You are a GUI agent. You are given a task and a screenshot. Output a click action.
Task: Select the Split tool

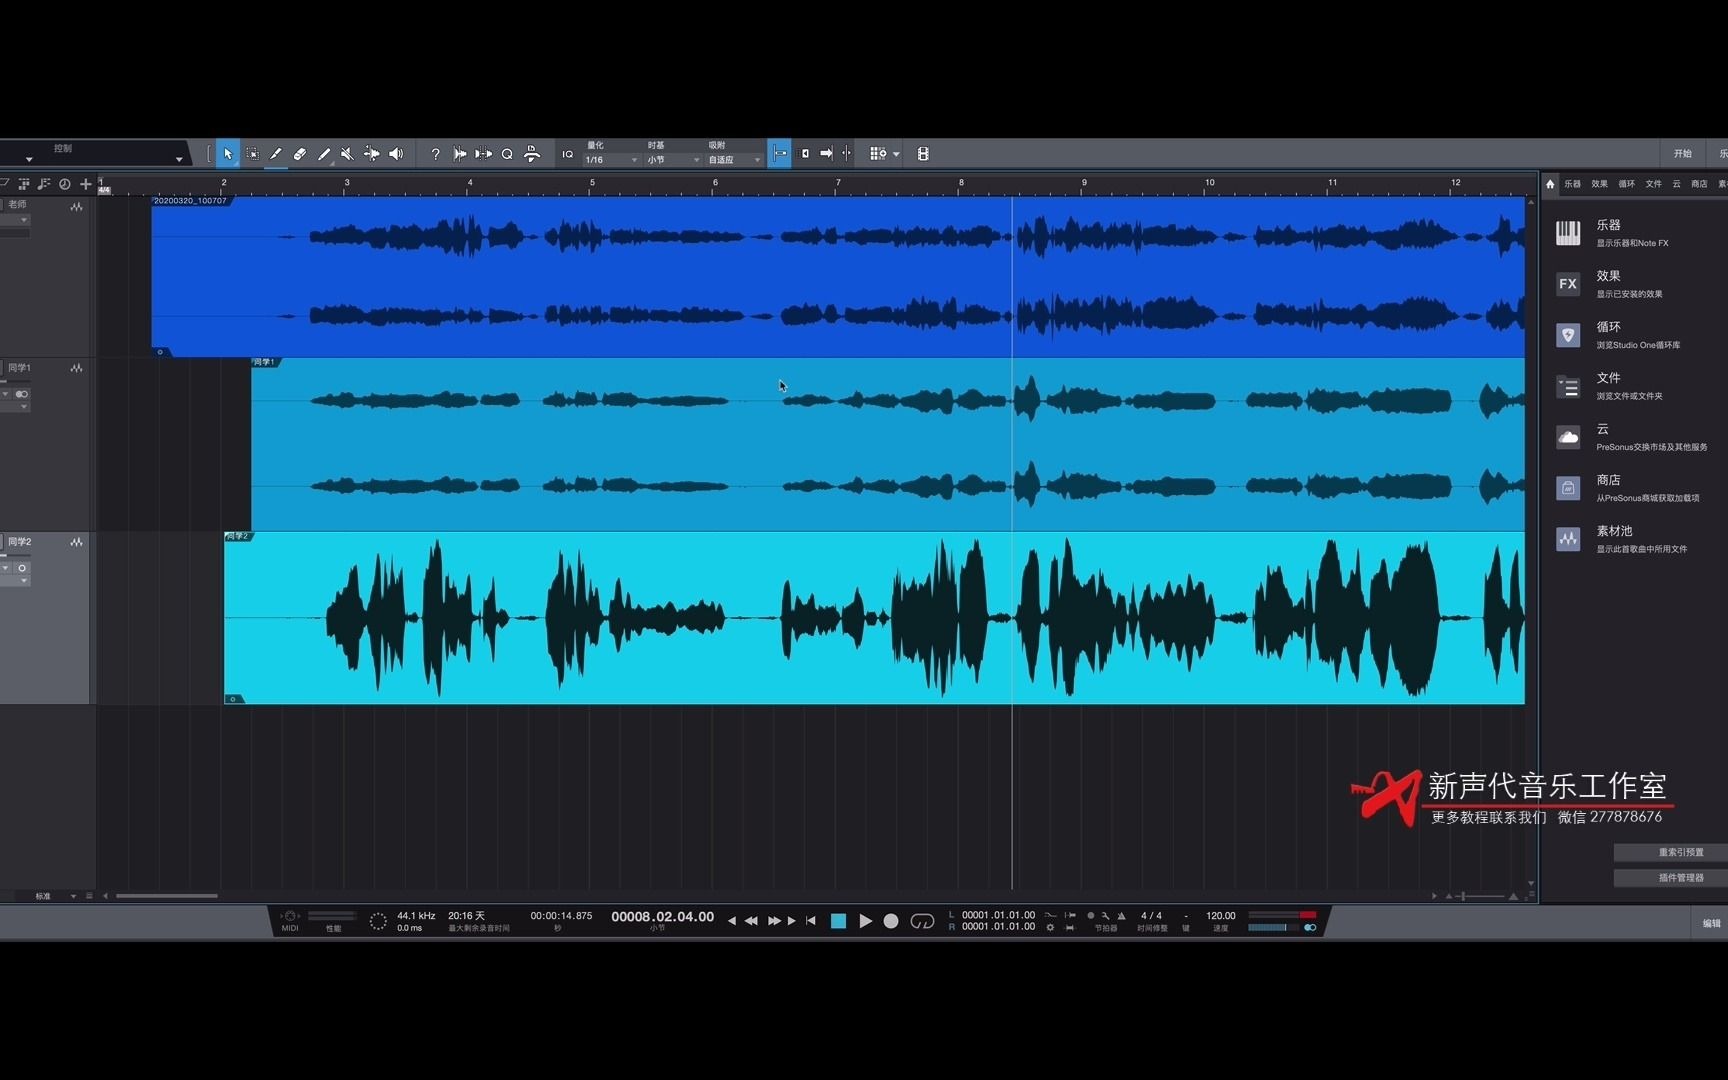(x=276, y=154)
